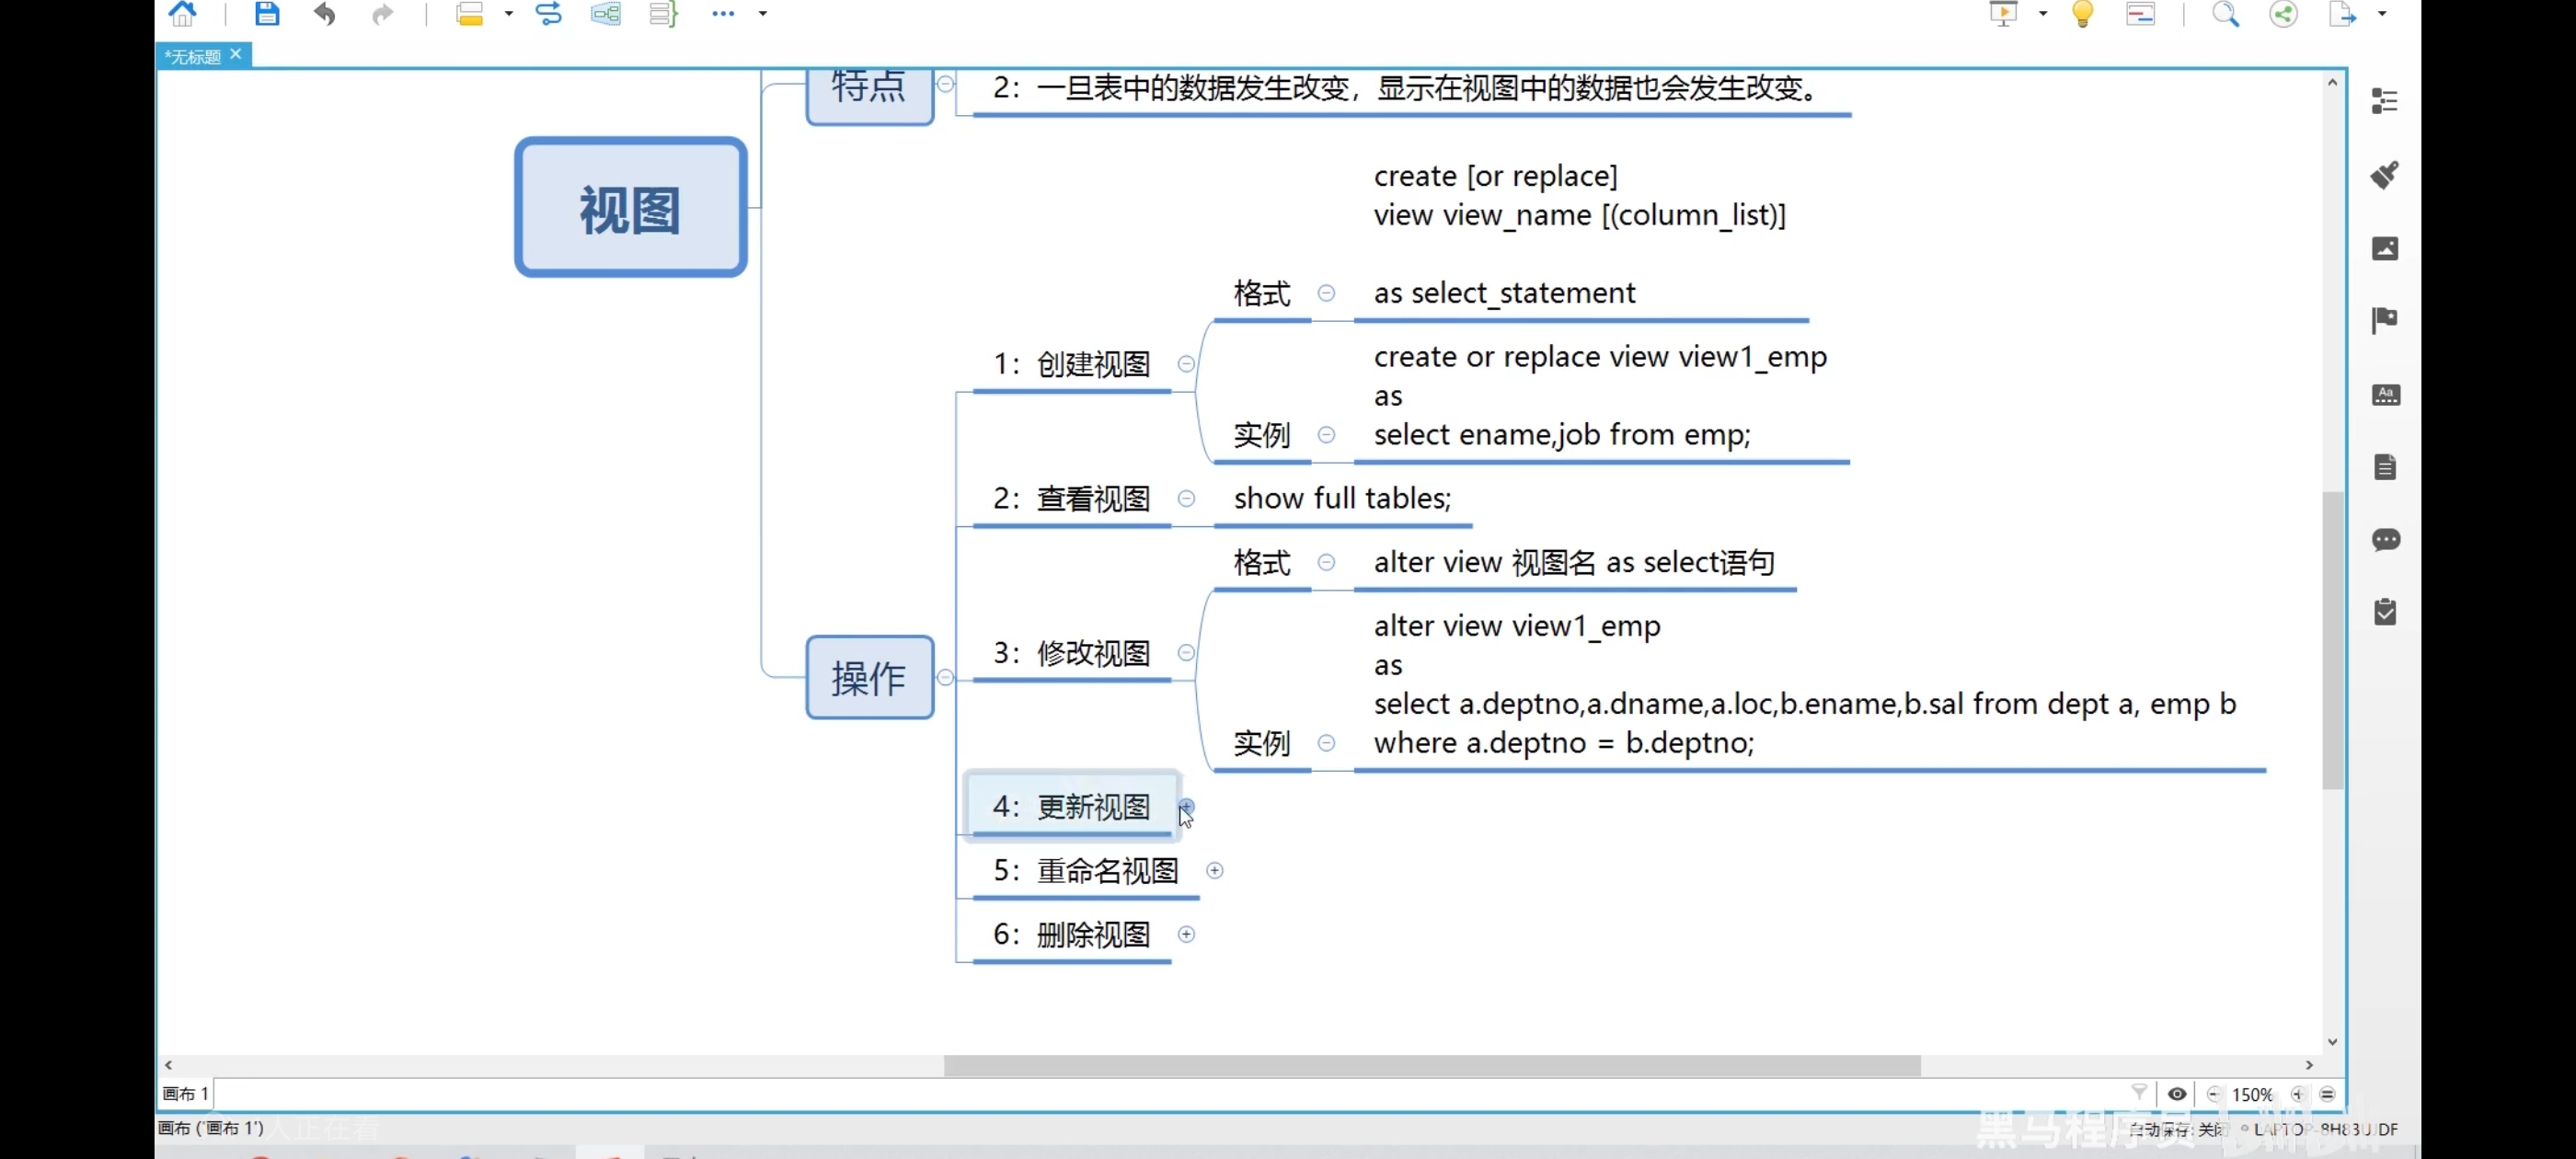2576x1159 pixels.
Task: Switch to the *无标题 document tab
Action: pyautogui.click(x=194, y=56)
